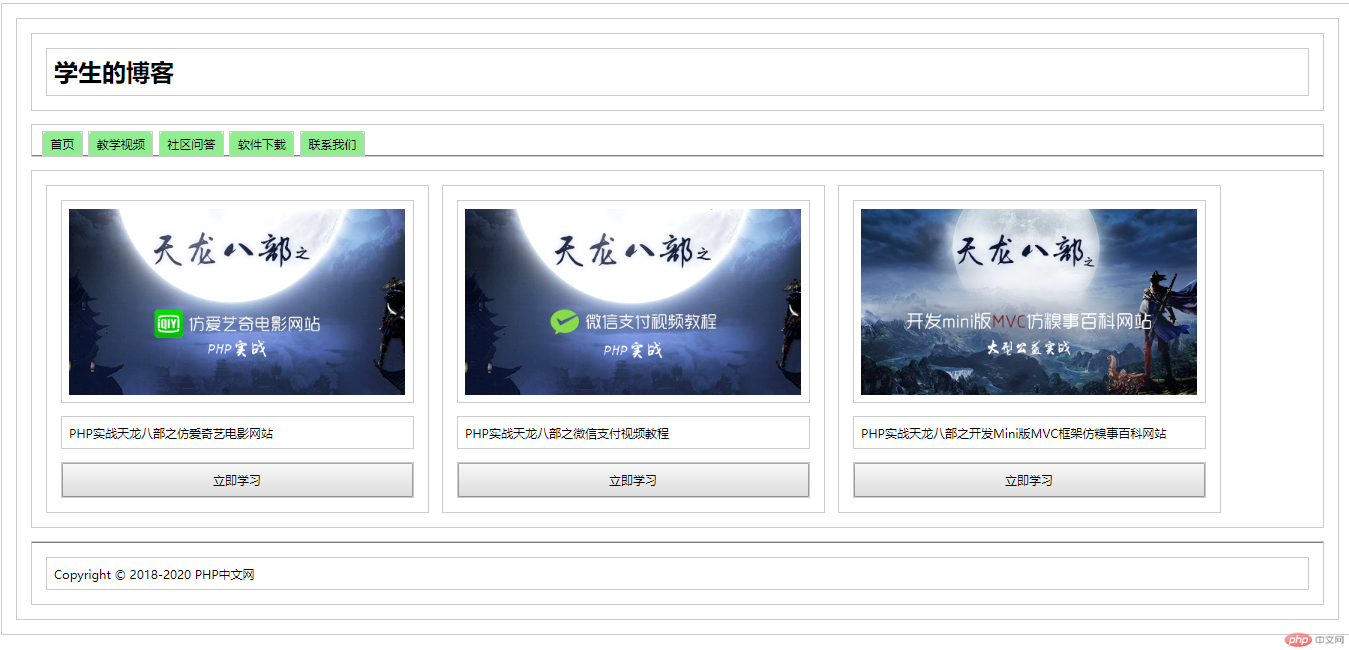Click the iQIYI logo icon in first thumbnail
The image size is (1349, 650).
pos(169,323)
